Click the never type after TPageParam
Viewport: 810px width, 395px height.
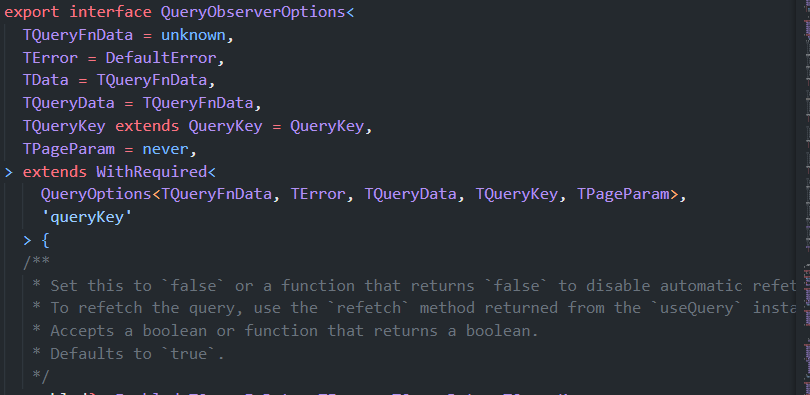click(x=165, y=149)
